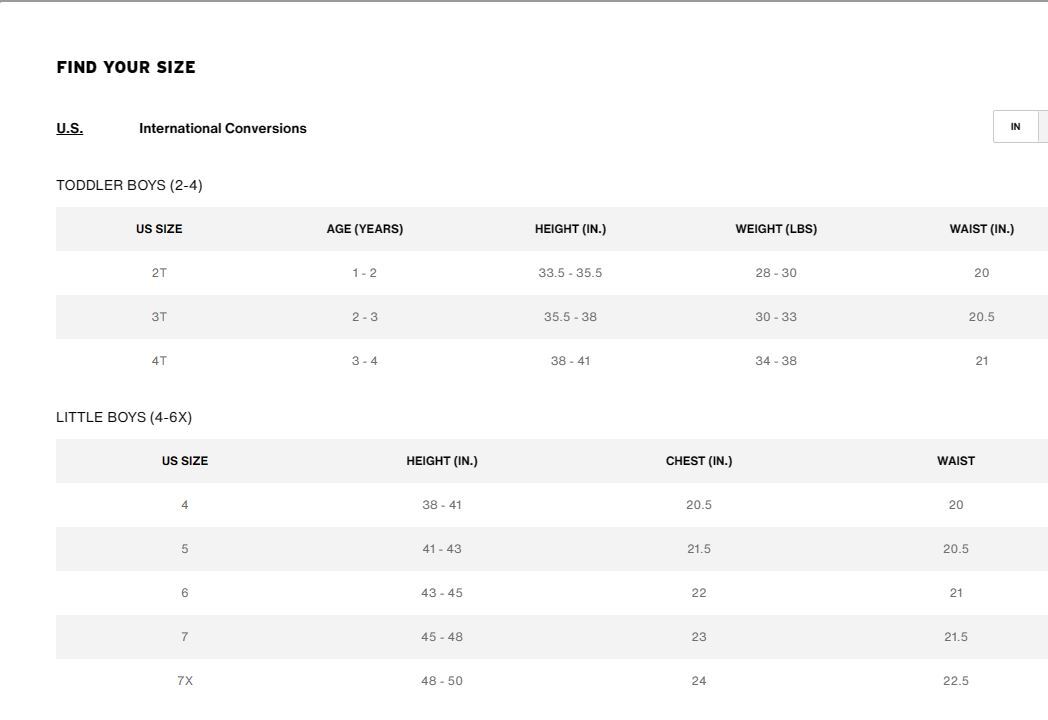The image size is (1048, 720).
Task: Click the chest value 21.5
Action: click(699, 549)
